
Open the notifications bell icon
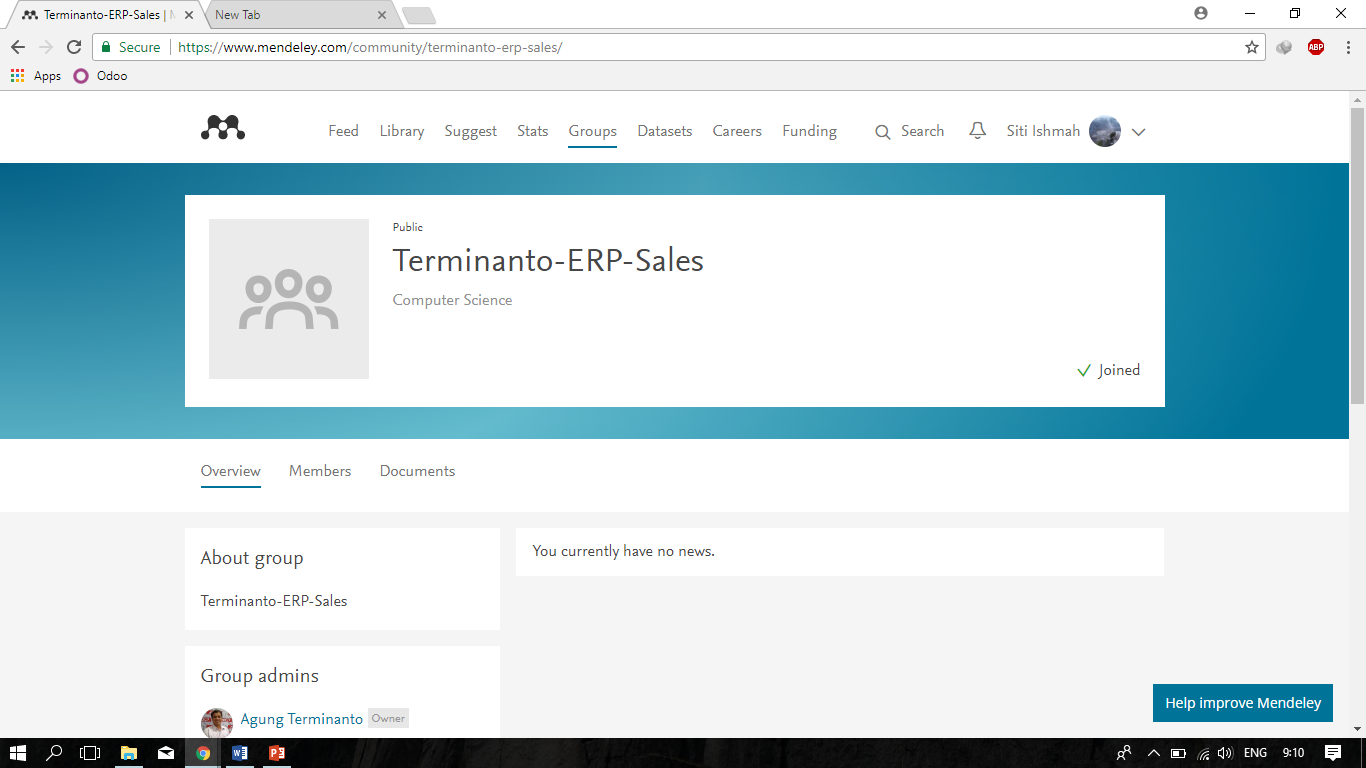978,131
